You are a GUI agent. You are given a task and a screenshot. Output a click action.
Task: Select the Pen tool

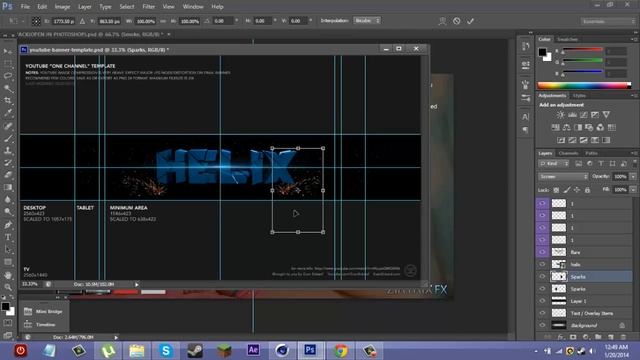pos(7,225)
